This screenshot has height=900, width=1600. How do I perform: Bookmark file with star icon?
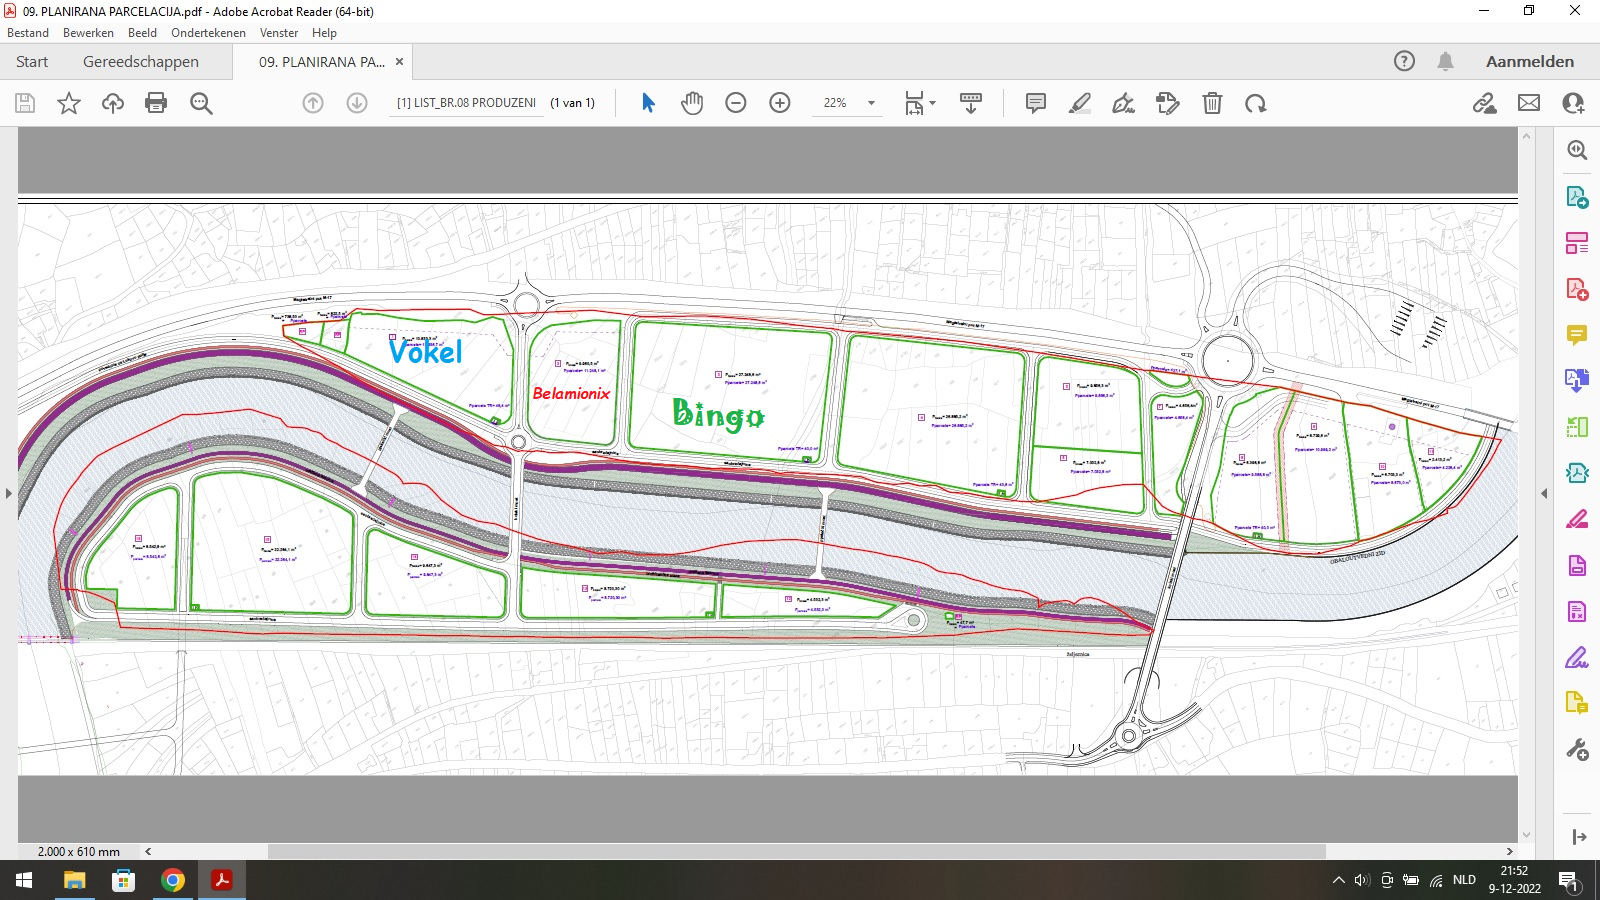(x=69, y=103)
